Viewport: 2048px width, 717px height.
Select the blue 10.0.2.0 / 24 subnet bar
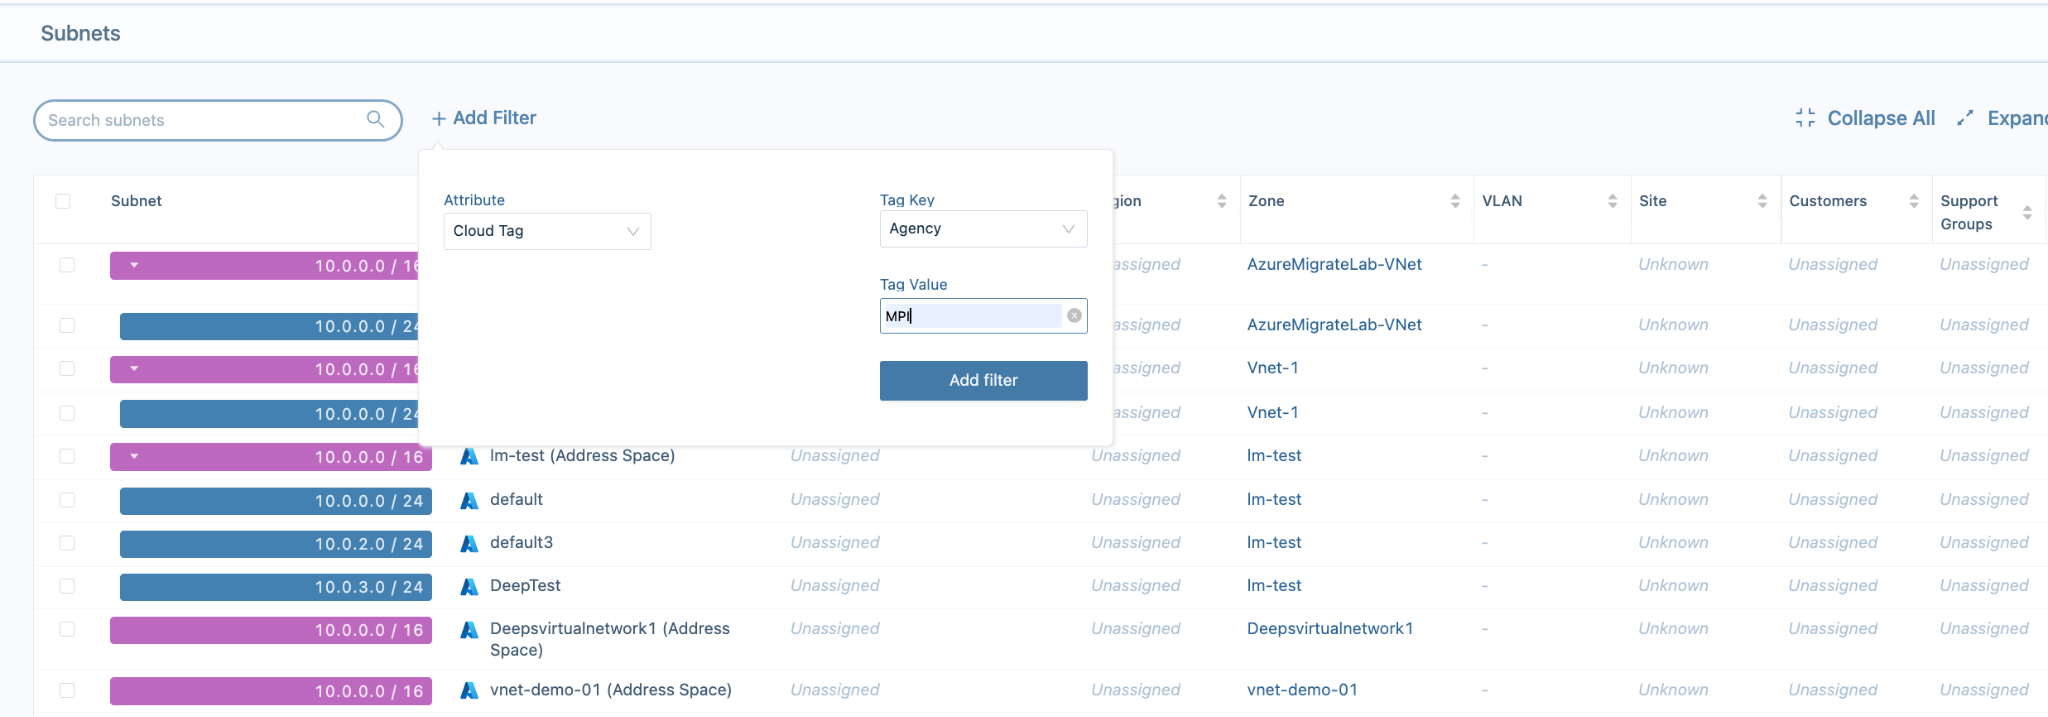pyautogui.click(x=276, y=544)
